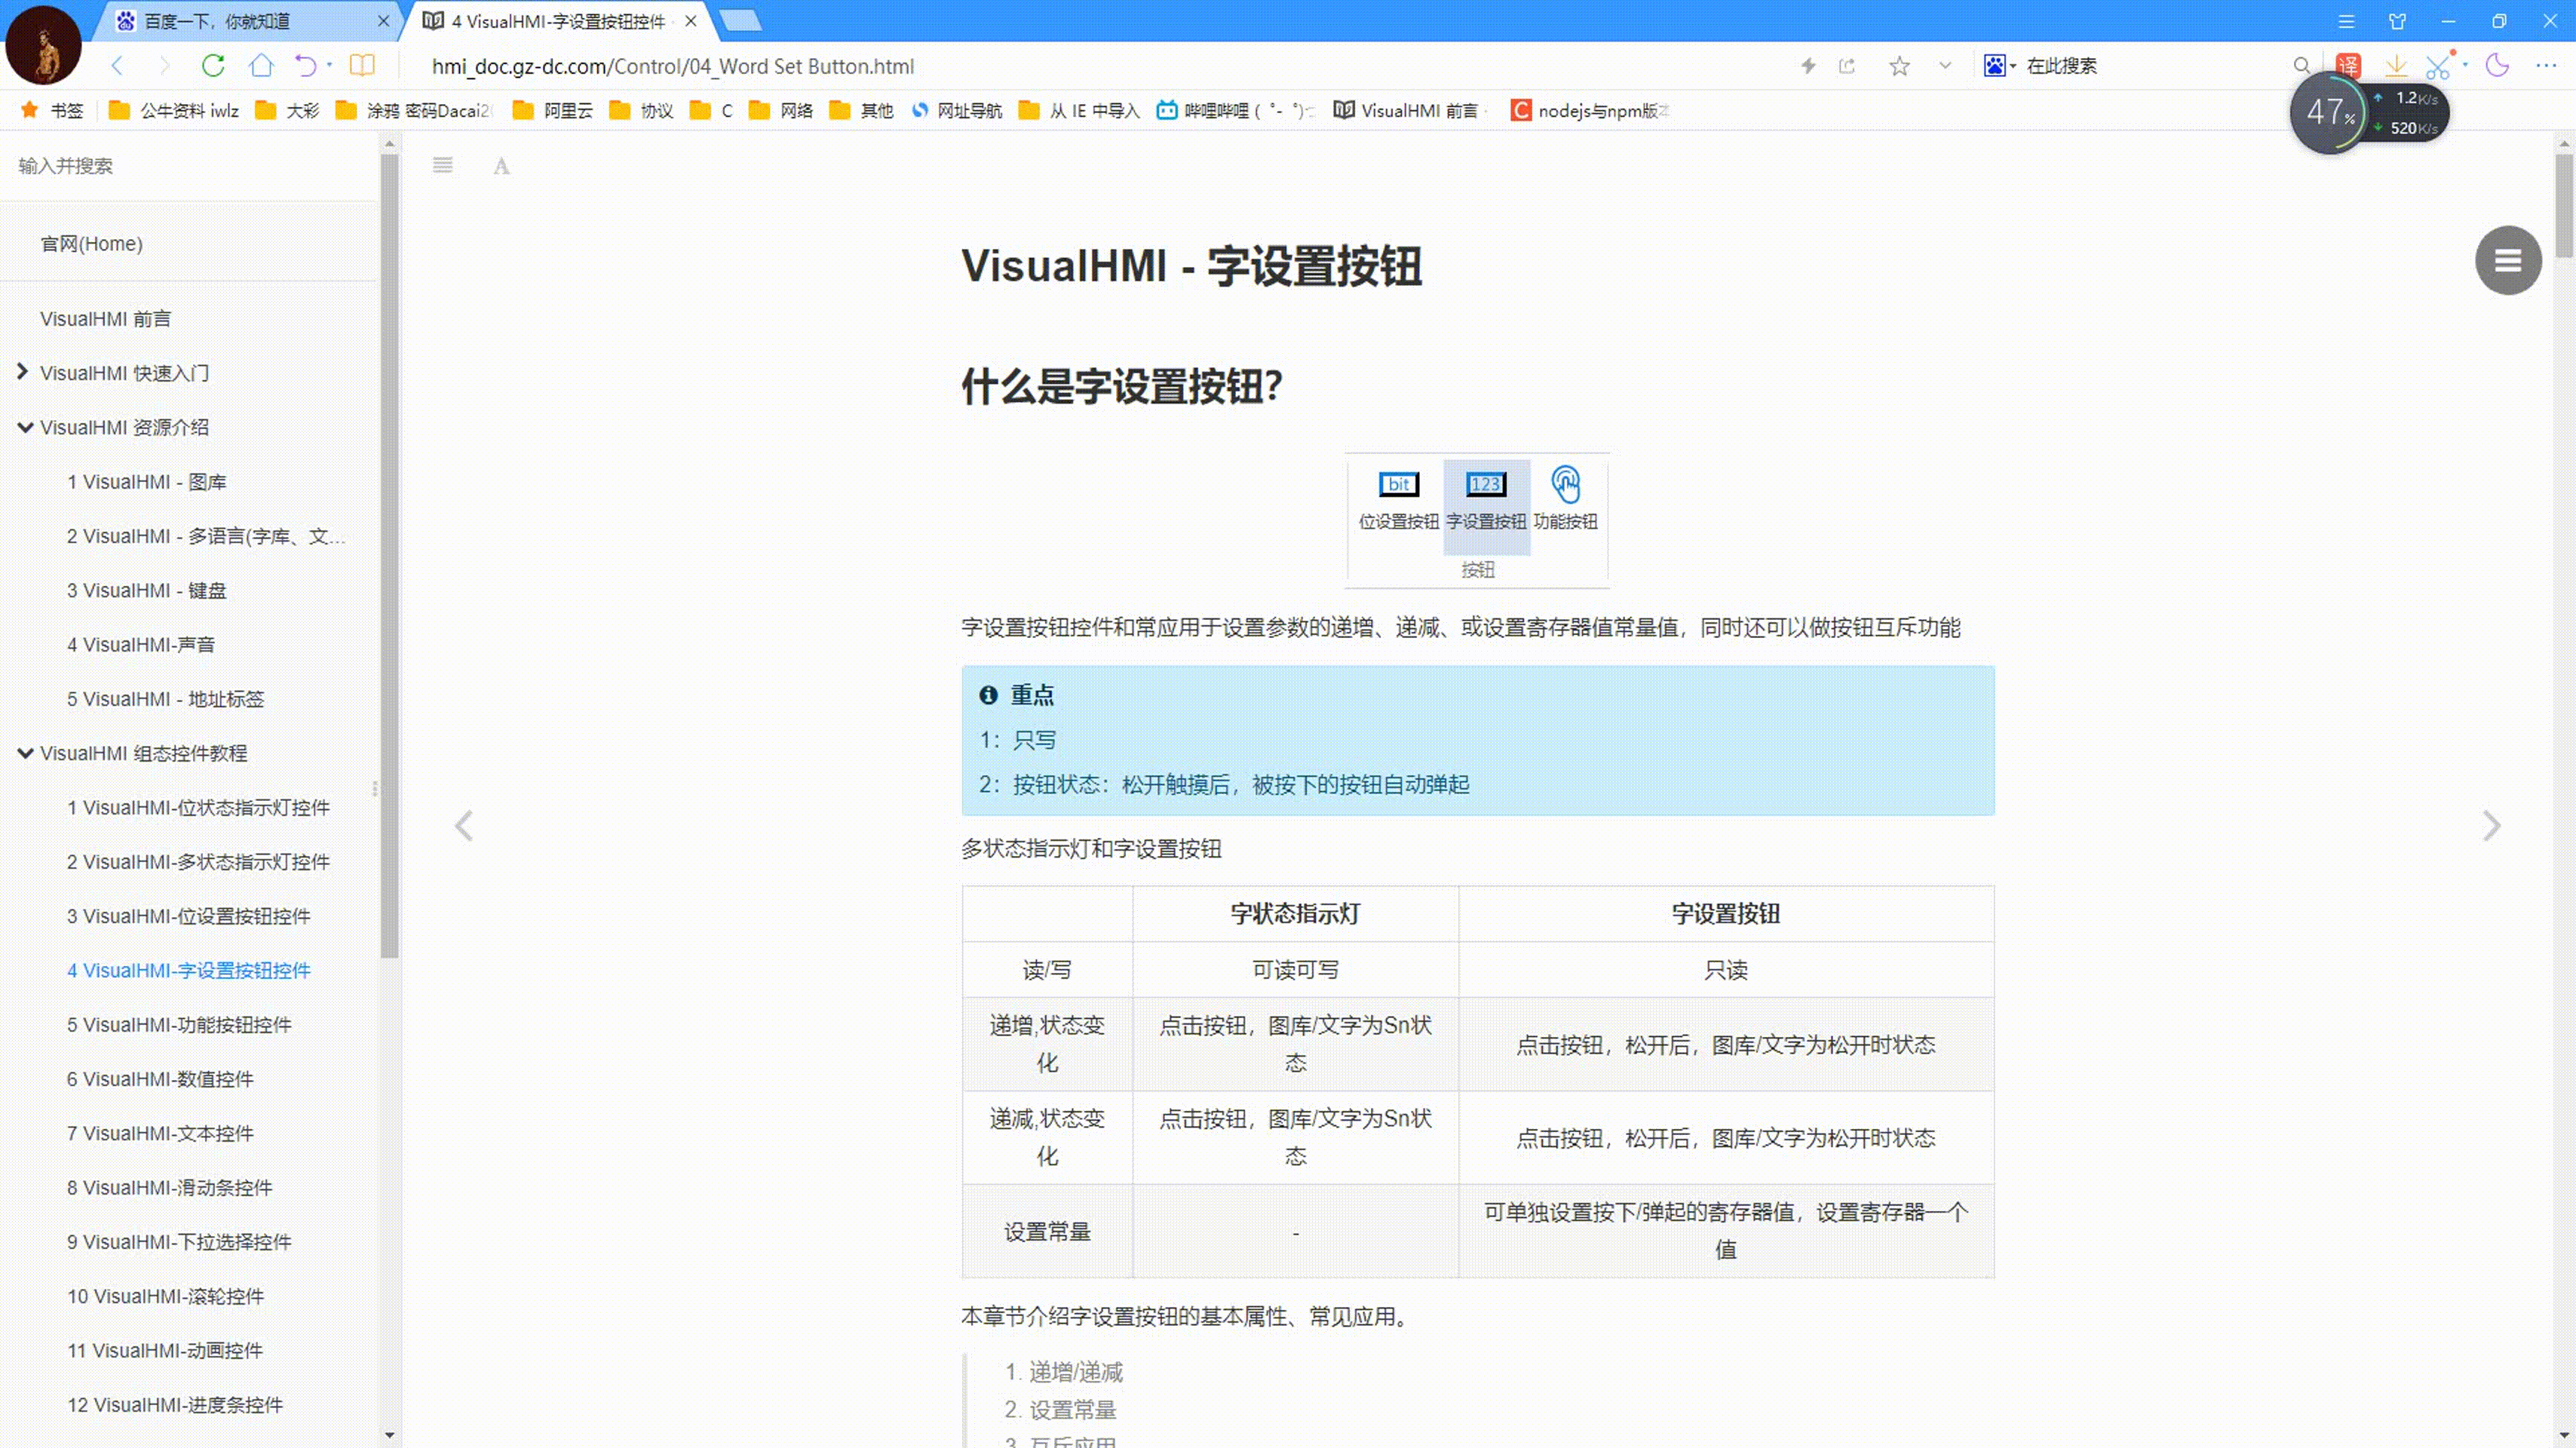Image resolution: width=2576 pixels, height=1448 pixels.
Task: Open reading mode book icon
Action: click(x=362, y=66)
